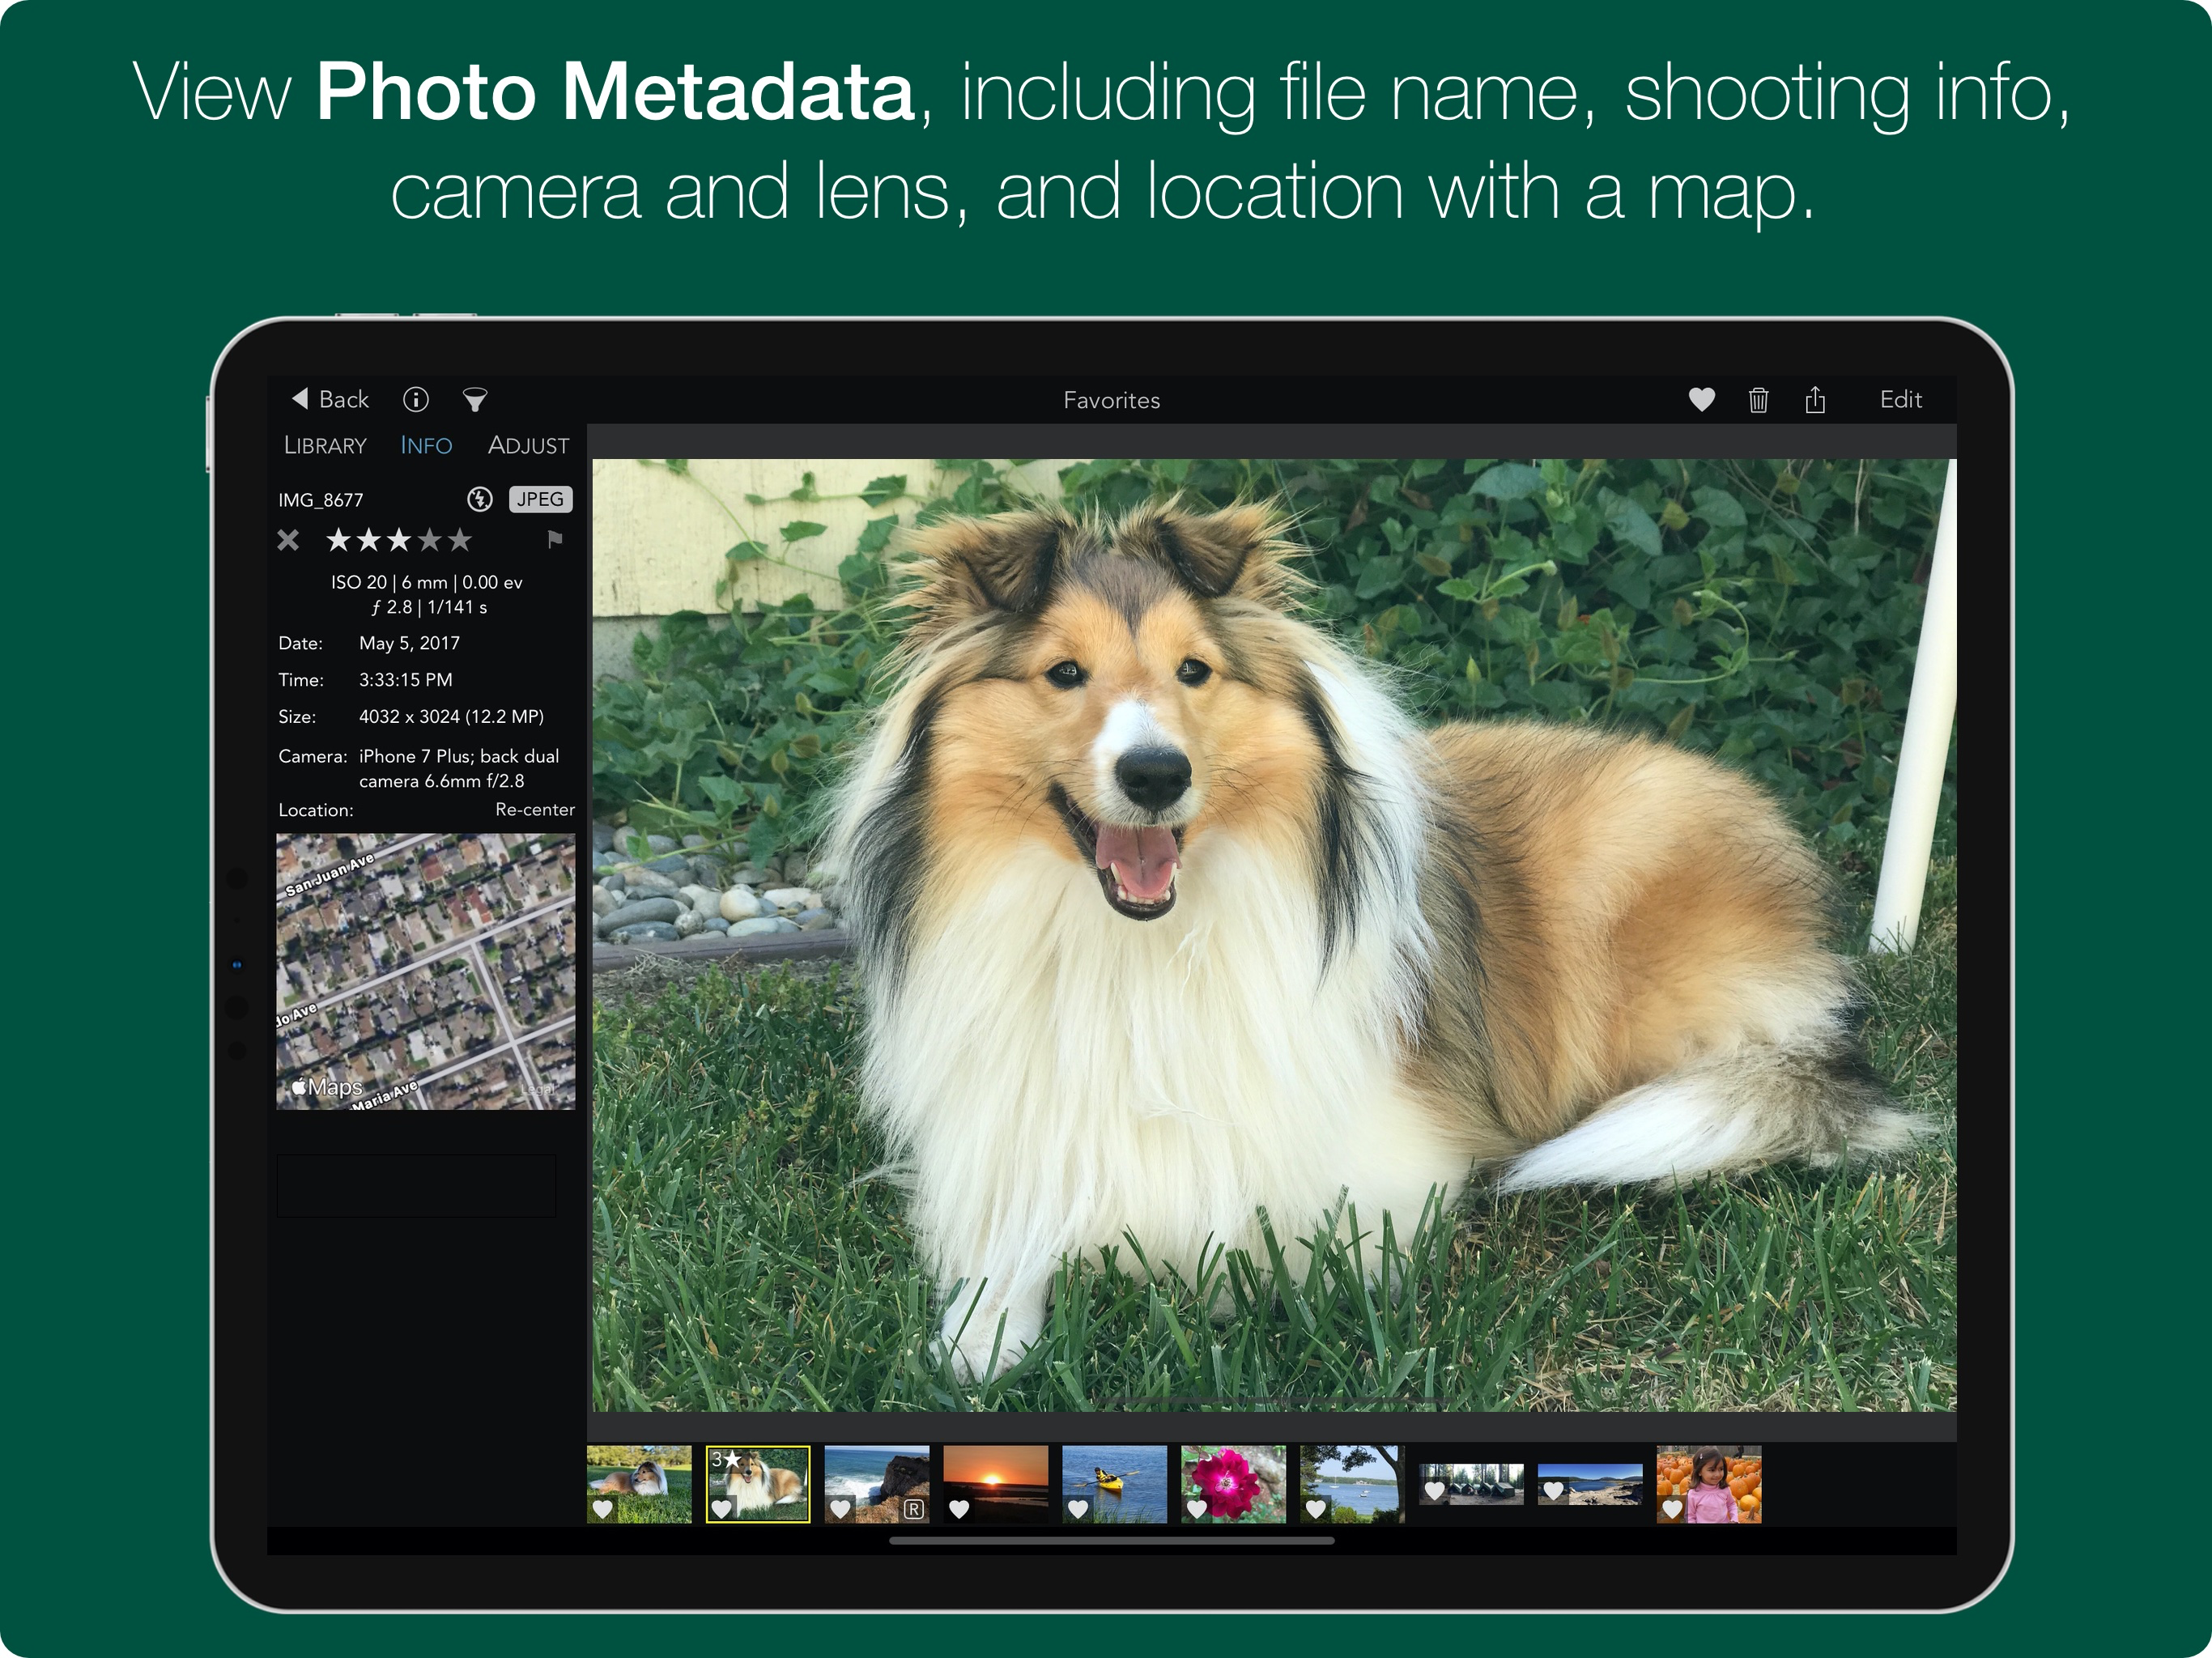Image resolution: width=2212 pixels, height=1658 pixels.
Task: Reject photo with the X icon
Action: [x=288, y=540]
